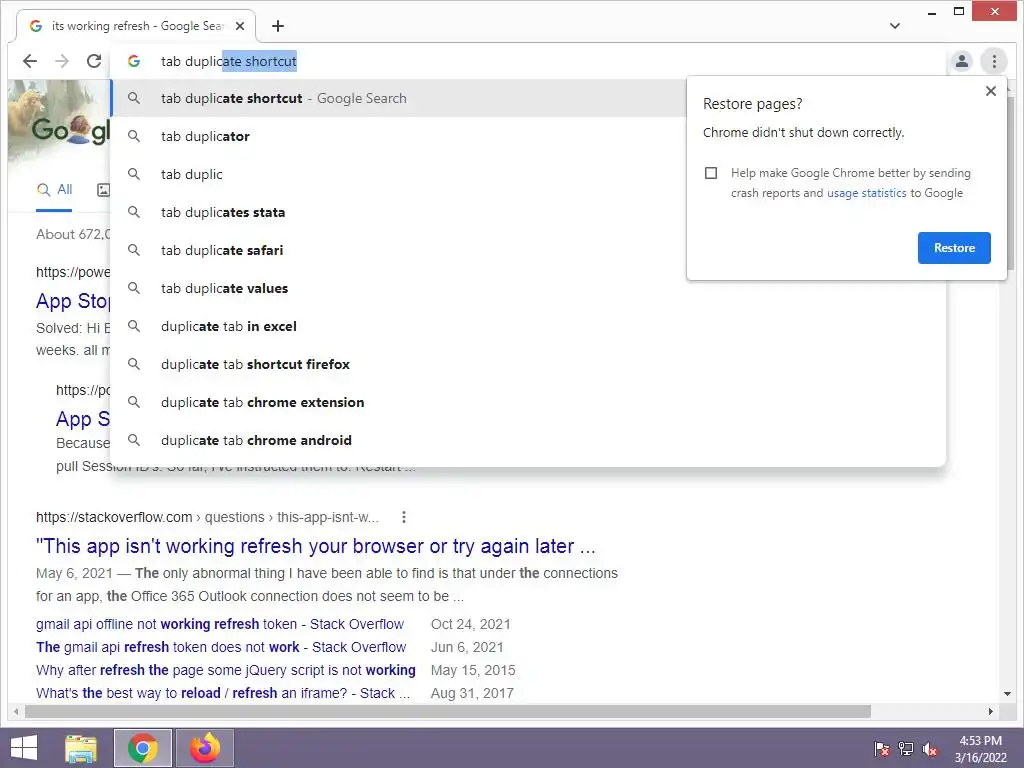Click the taskbar clock 4:53 PM
The width and height of the screenshot is (1024, 768).
coord(980,749)
